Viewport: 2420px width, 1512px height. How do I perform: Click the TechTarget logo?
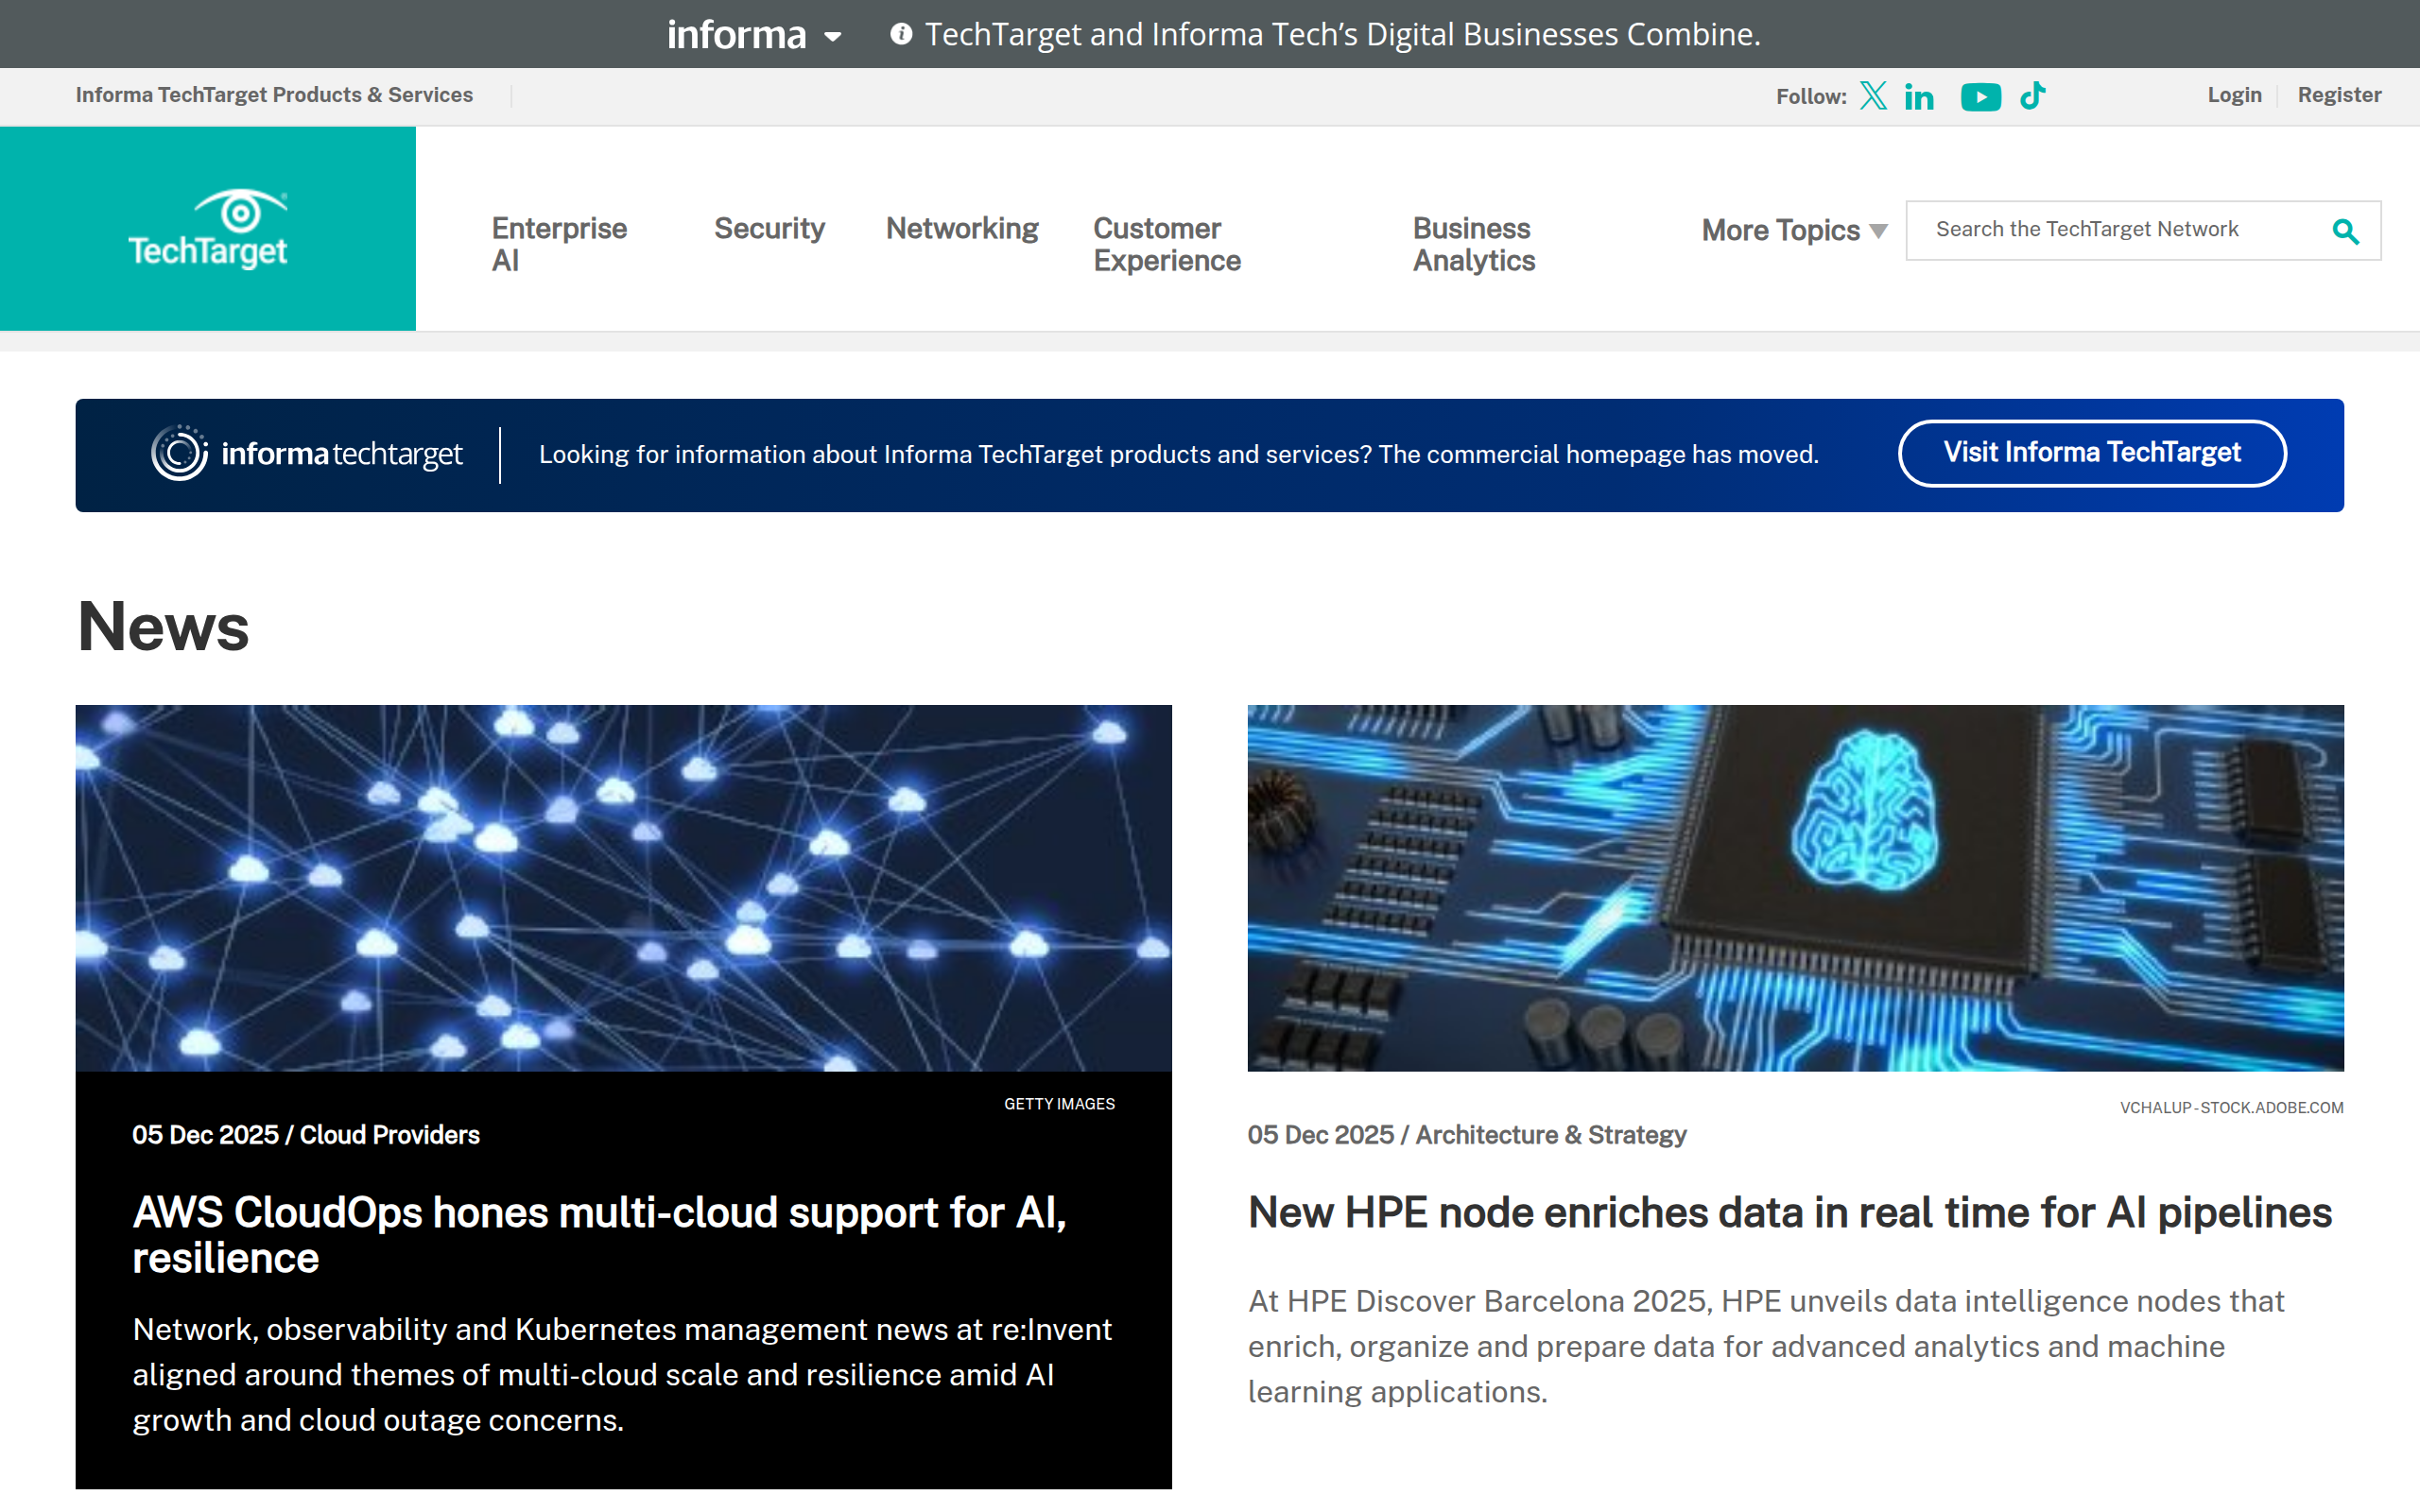(208, 229)
